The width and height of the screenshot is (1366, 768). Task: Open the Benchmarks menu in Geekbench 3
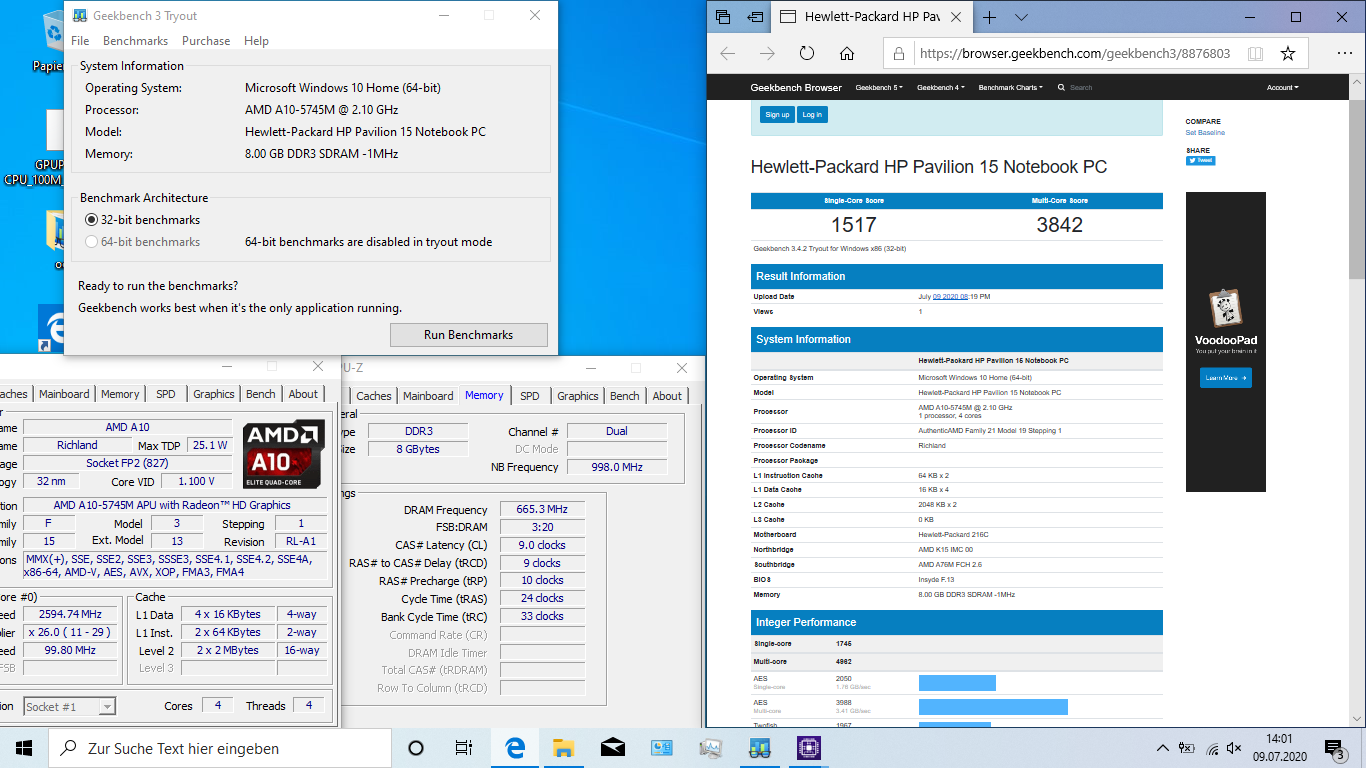point(135,41)
